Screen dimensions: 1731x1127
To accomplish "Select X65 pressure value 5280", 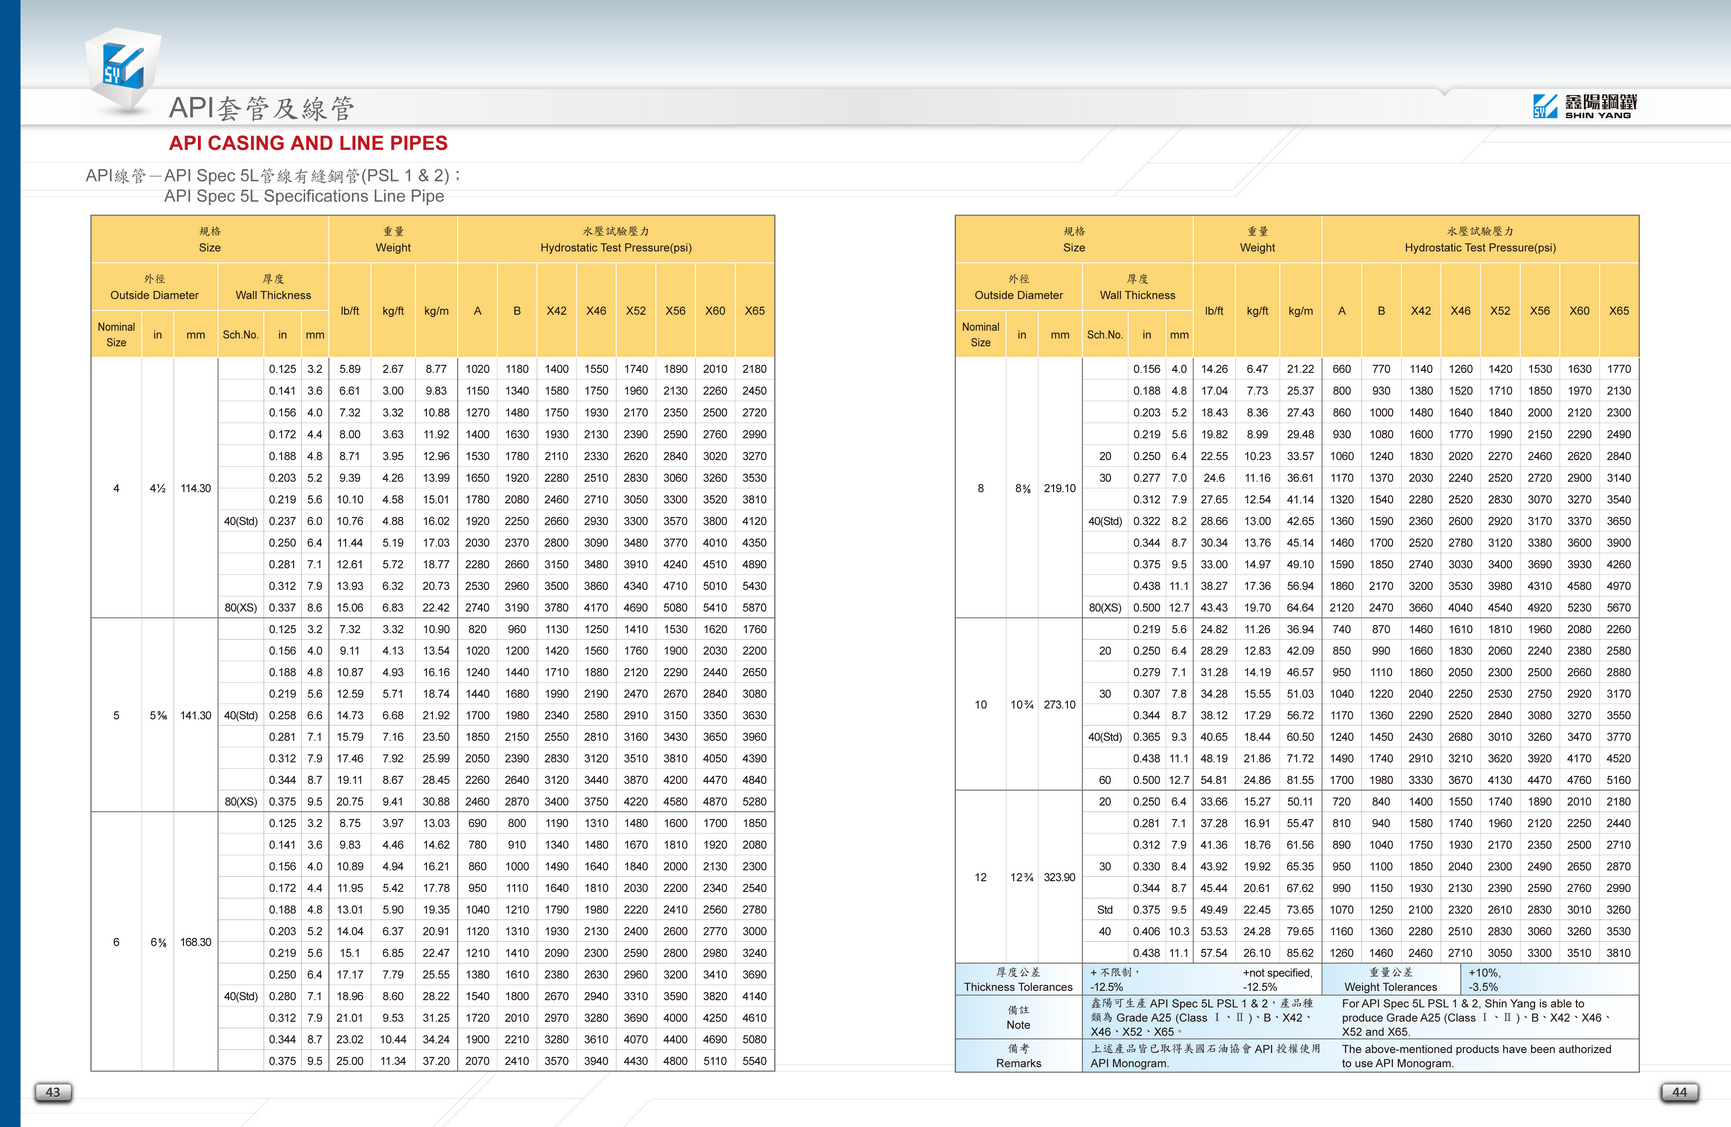I will click(x=754, y=801).
